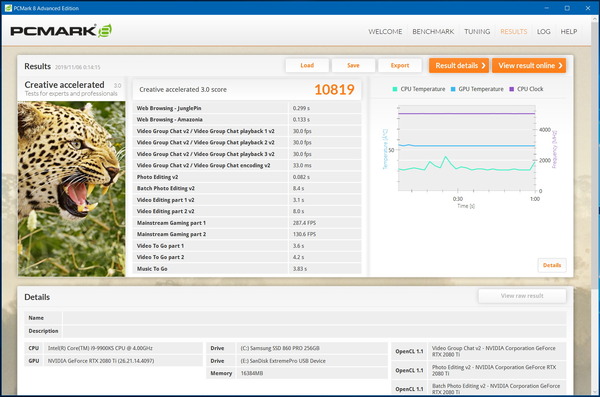Switch to the Benchmark tab
Image resolution: width=600 pixels, height=397 pixels.
click(x=433, y=32)
